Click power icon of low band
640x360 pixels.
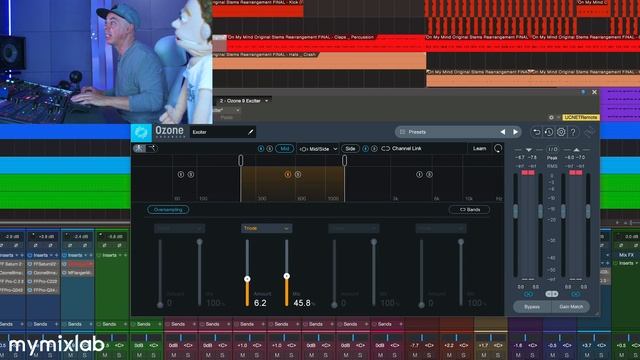181,174
